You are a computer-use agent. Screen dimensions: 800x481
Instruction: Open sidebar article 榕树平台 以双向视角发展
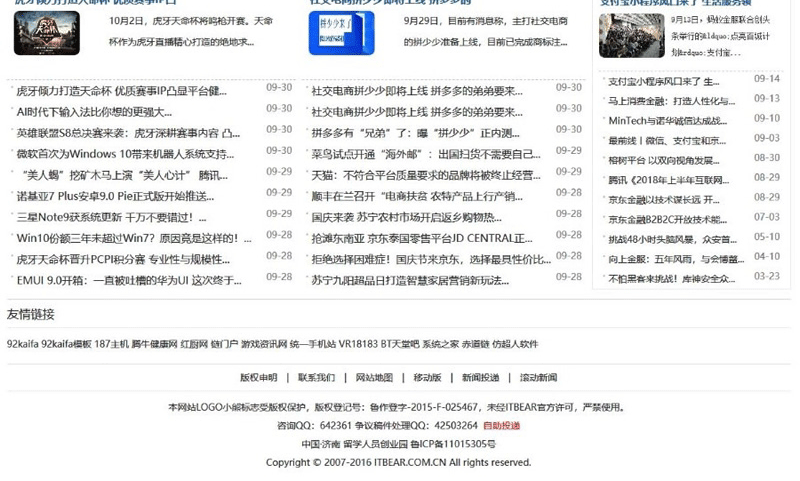[x=663, y=161]
